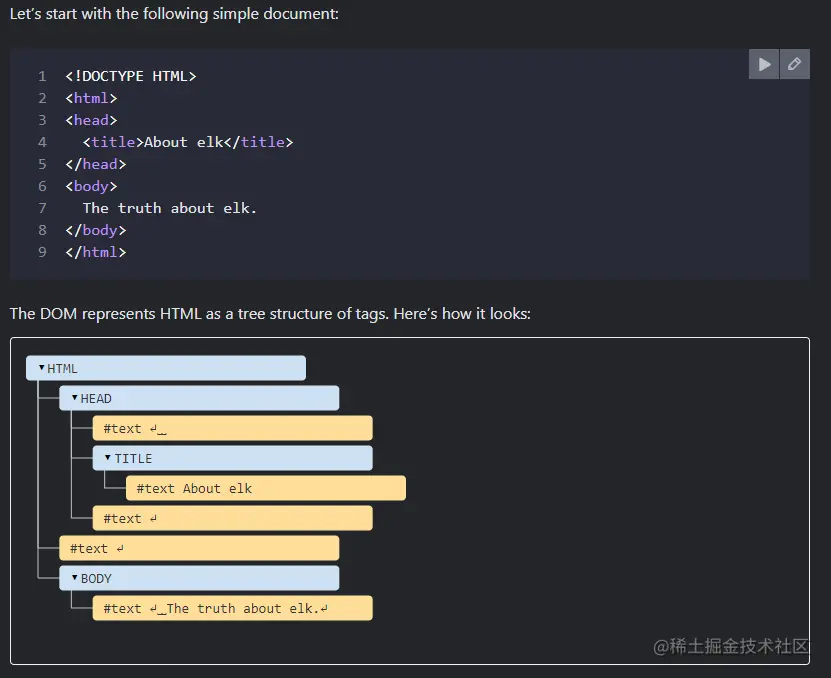Screen dimensions: 831x678
Task: Click the closing </head> tag in code
Action: pyautogui.click(x=96, y=164)
